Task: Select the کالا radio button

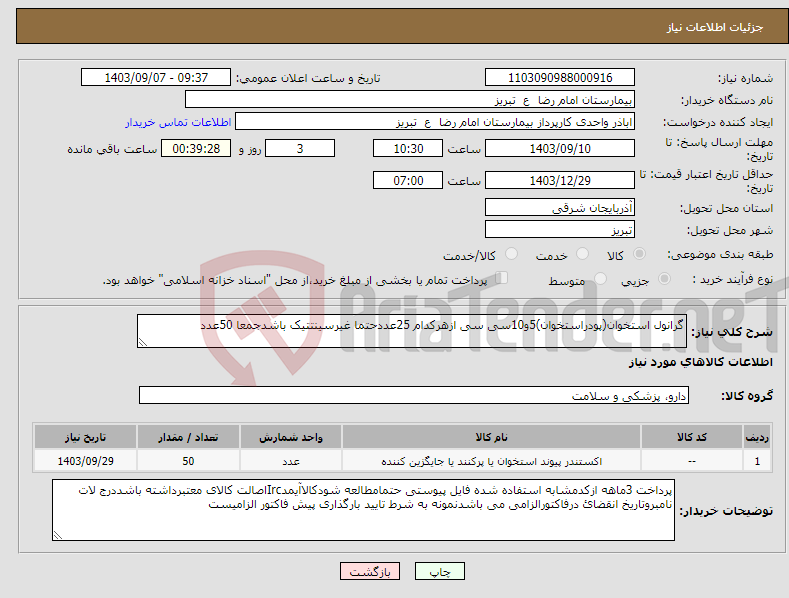Action: pyautogui.click(x=639, y=254)
